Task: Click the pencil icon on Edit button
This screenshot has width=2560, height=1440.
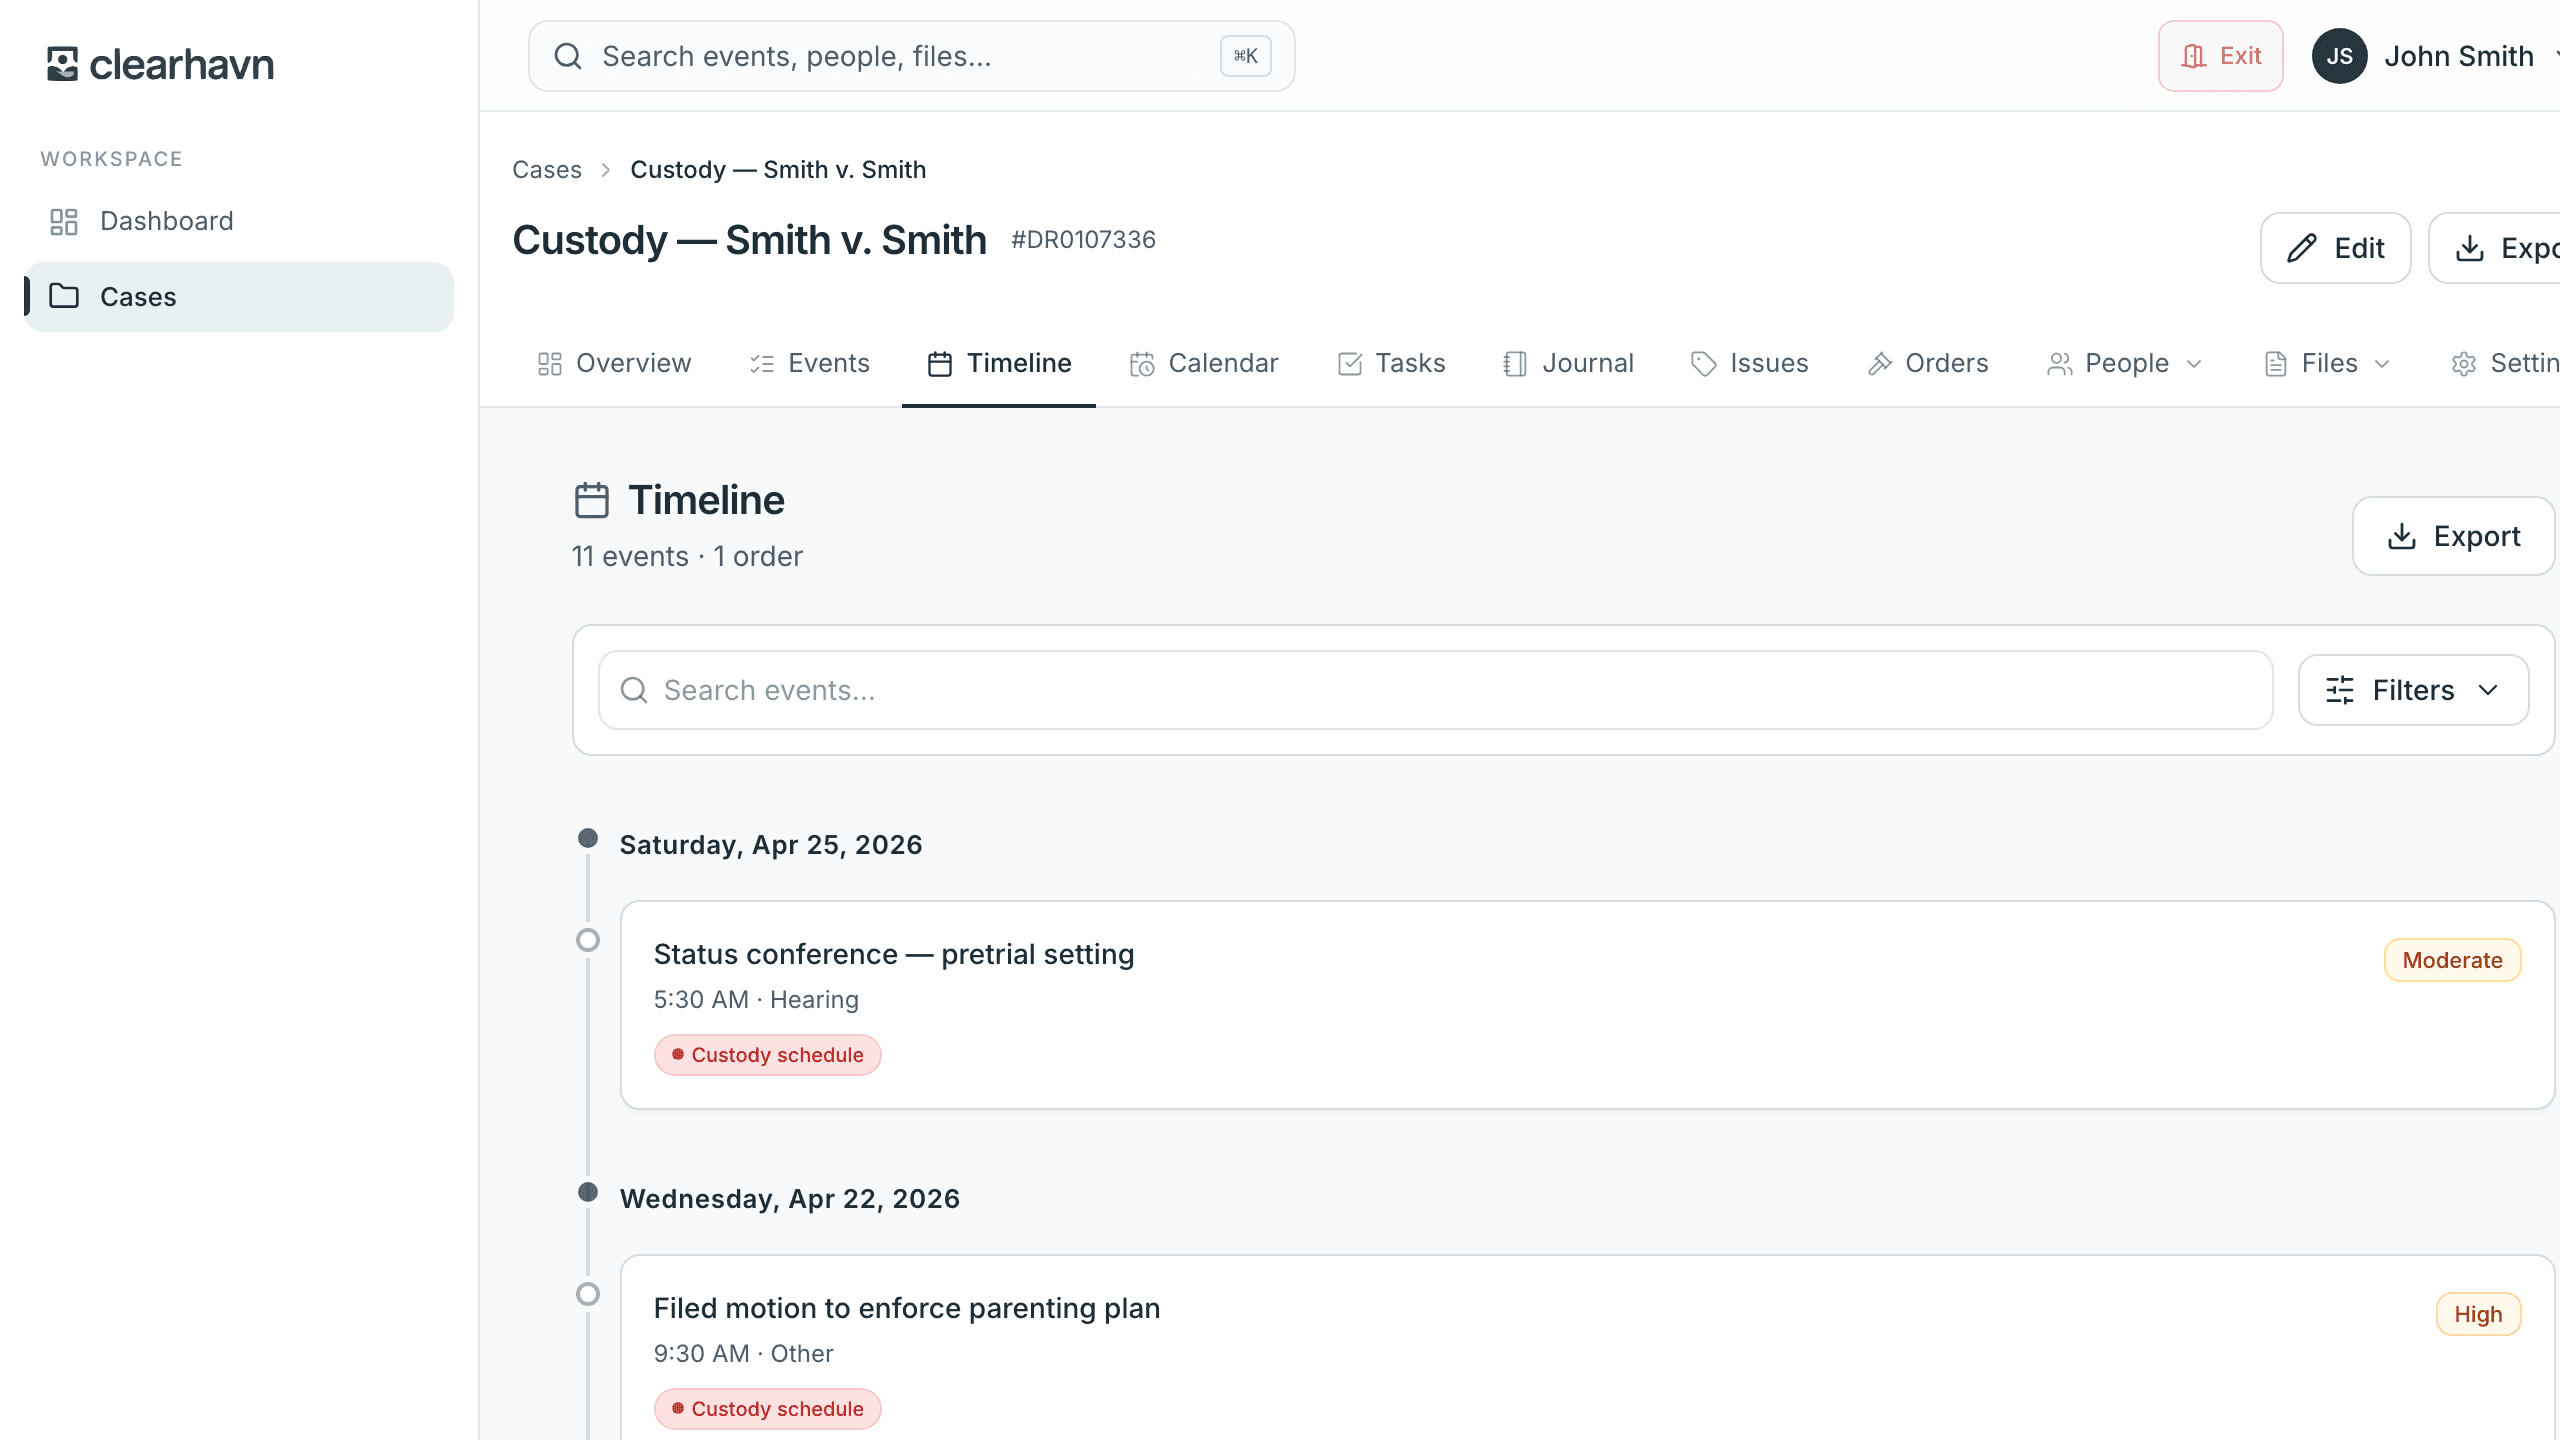Action: [2302, 248]
